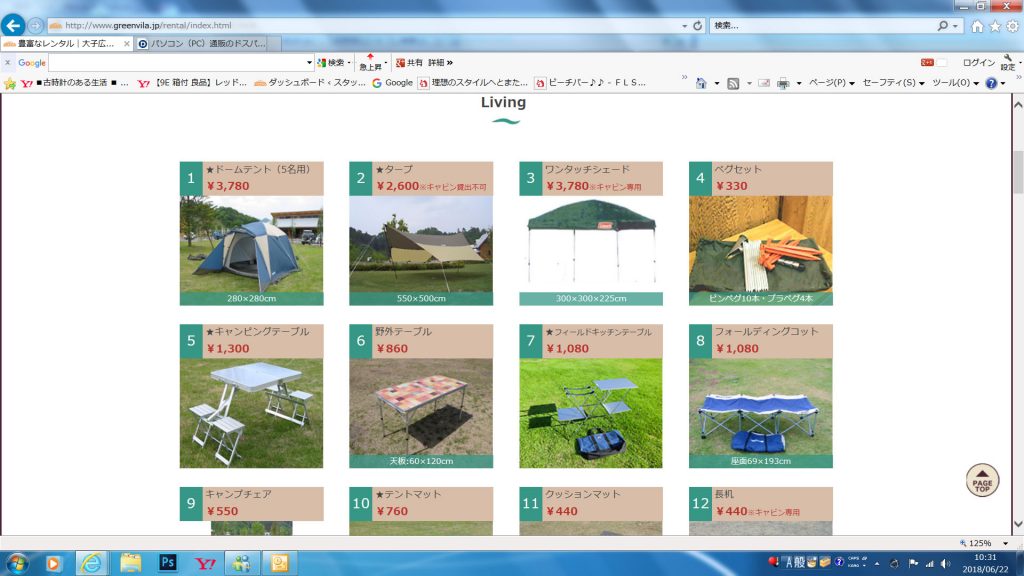
Task: Open the セーフティ(S) menu
Action: click(x=893, y=83)
